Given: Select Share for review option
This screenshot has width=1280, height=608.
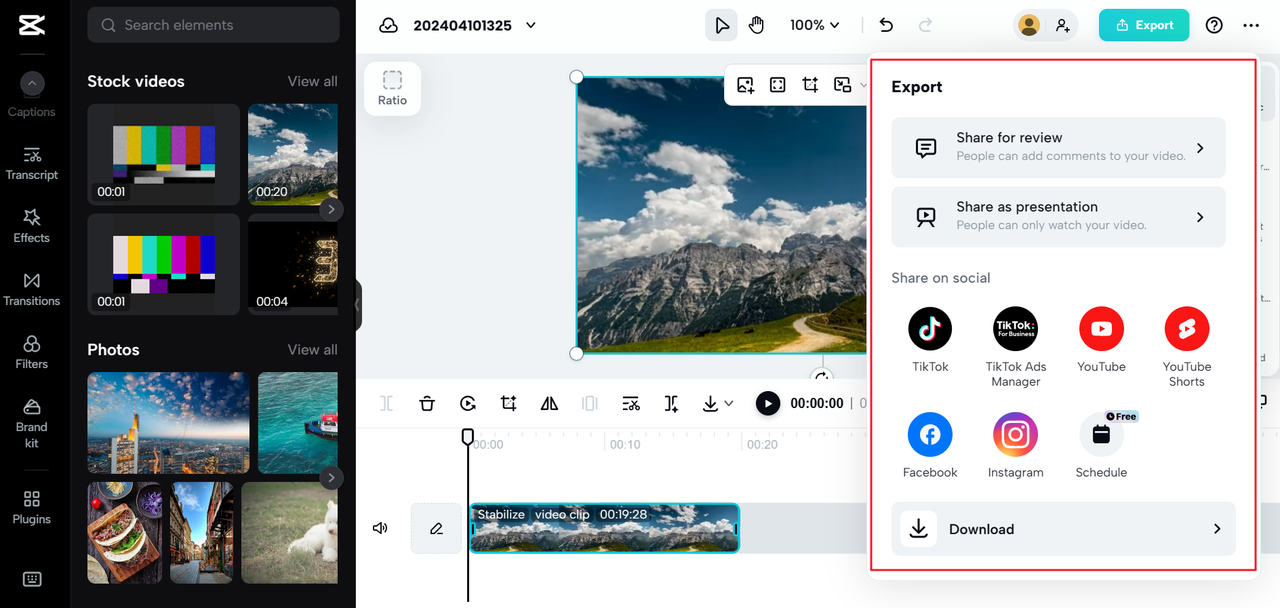Looking at the screenshot, I should 1058,147.
